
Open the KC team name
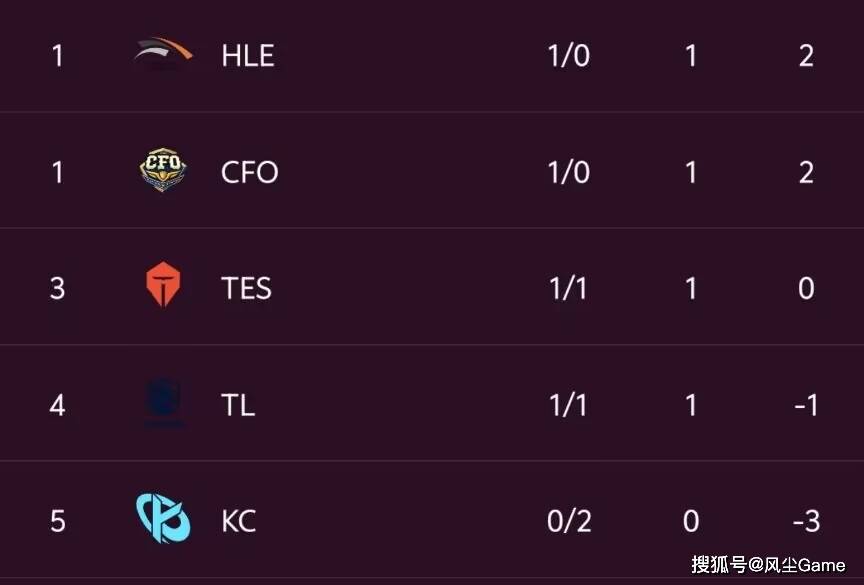(x=238, y=521)
